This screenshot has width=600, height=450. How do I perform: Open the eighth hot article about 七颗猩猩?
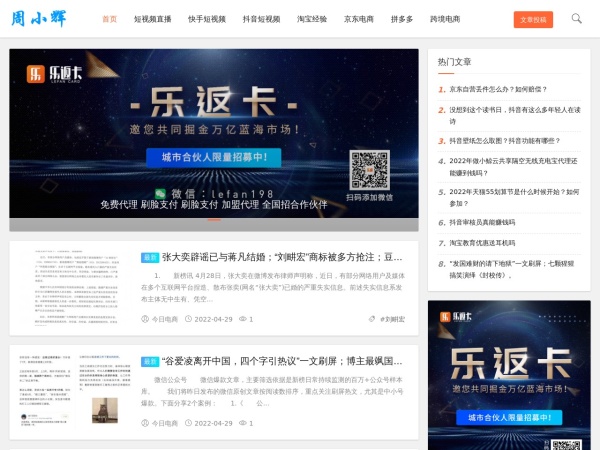pyautogui.click(x=512, y=269)
